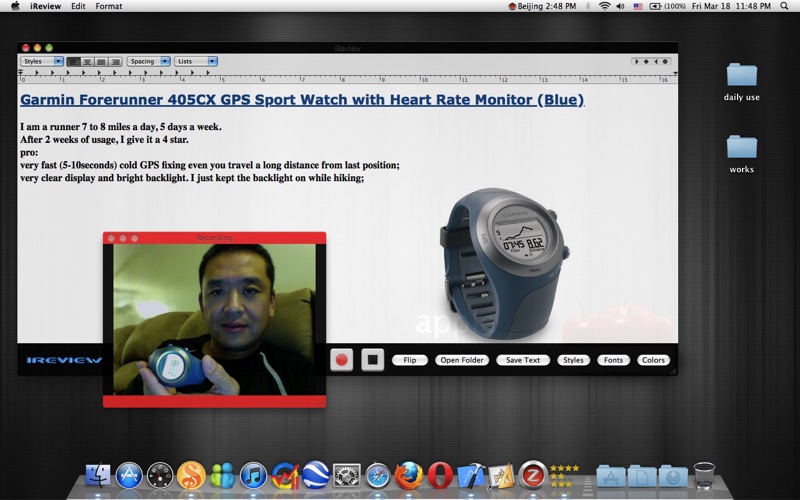Open the Apple menu
Image resolution: width=800 pixels, height=500 pixels.
pyautogui.click(x=15, y=6)
